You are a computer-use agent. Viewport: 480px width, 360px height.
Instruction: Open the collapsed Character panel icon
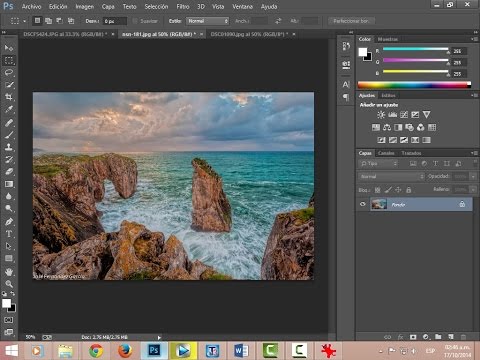(346, 84)
